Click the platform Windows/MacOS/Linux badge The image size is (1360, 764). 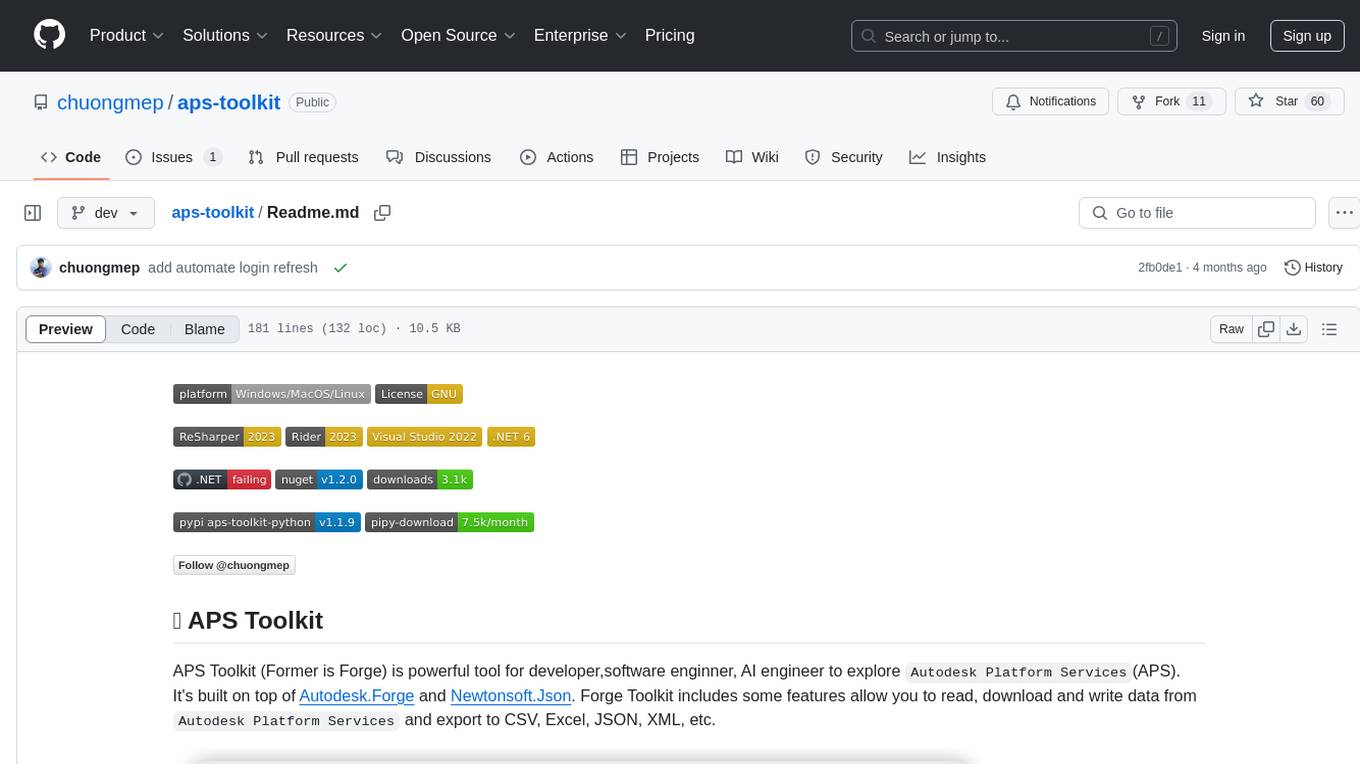click(272, 394)
